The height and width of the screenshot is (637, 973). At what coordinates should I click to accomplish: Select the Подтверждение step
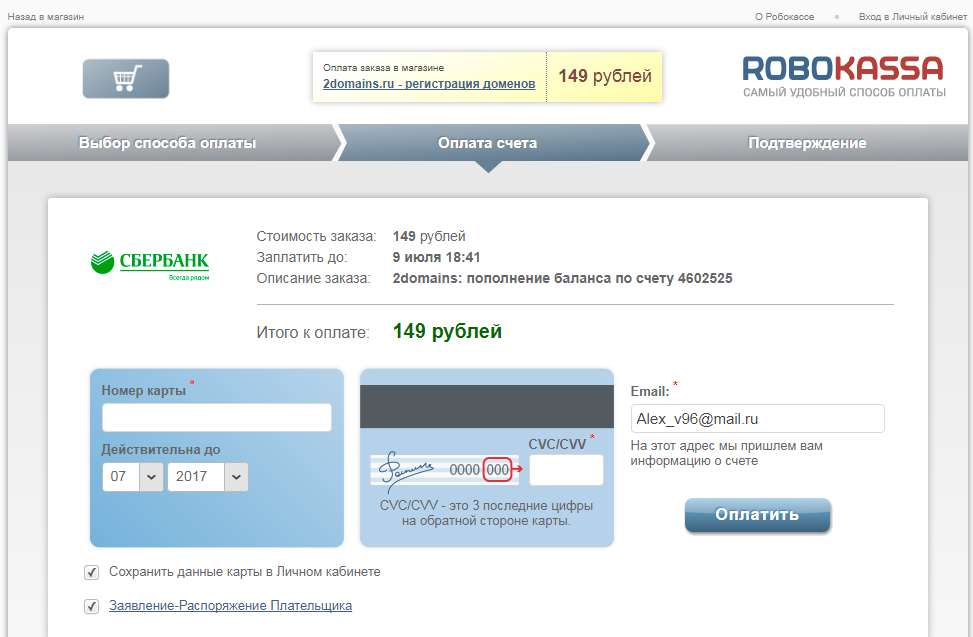(x=807, y=143)
